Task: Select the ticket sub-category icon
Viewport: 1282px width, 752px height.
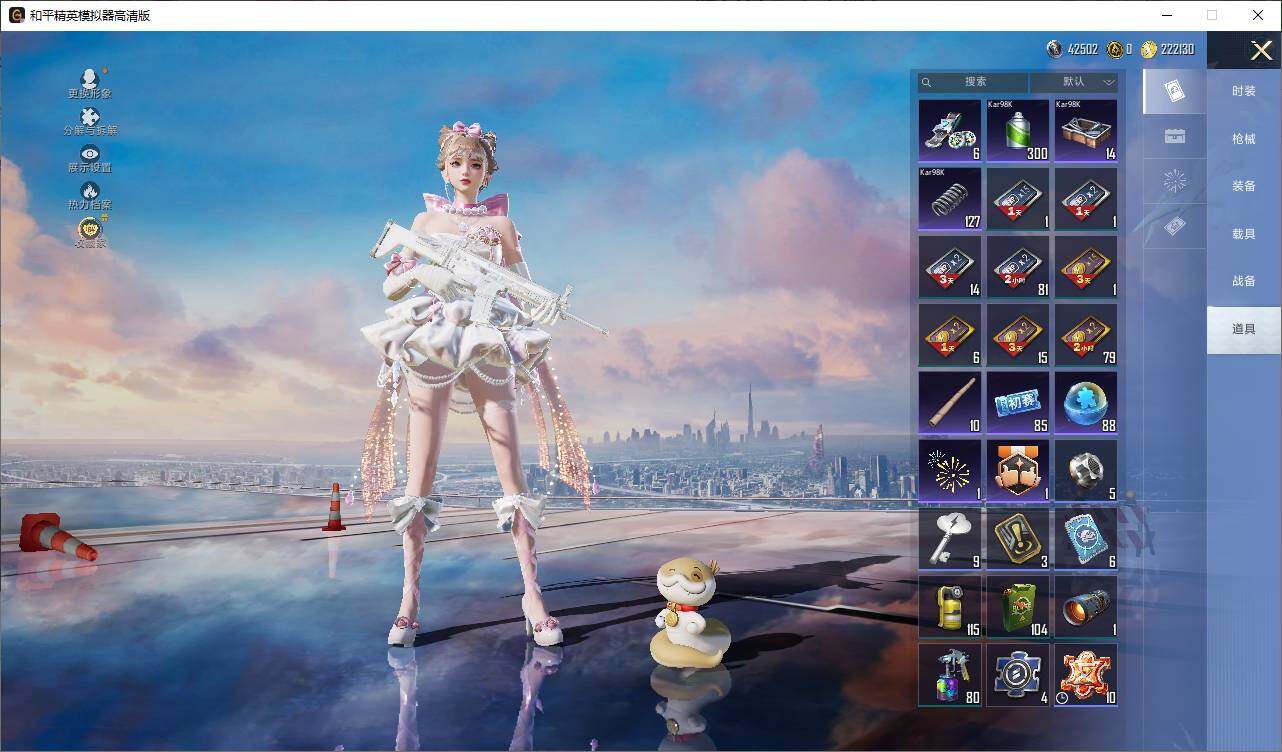Action: pos(1175,226)
